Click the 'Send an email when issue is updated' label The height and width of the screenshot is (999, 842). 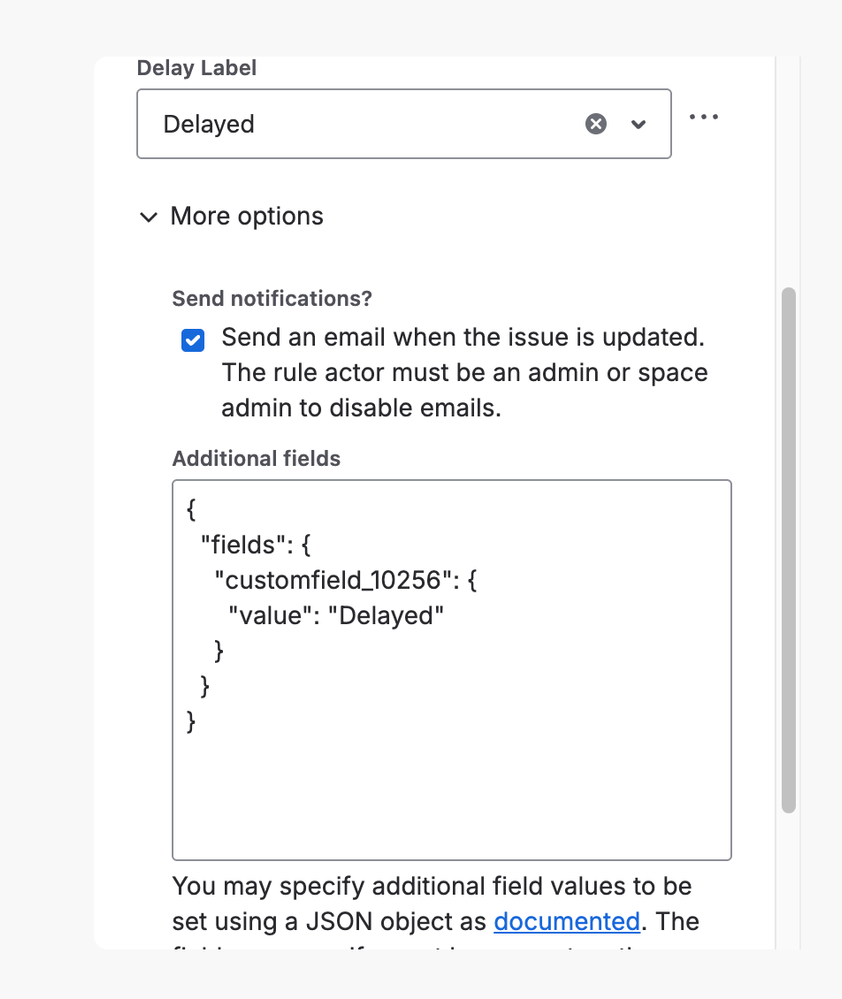coord(463,338)
